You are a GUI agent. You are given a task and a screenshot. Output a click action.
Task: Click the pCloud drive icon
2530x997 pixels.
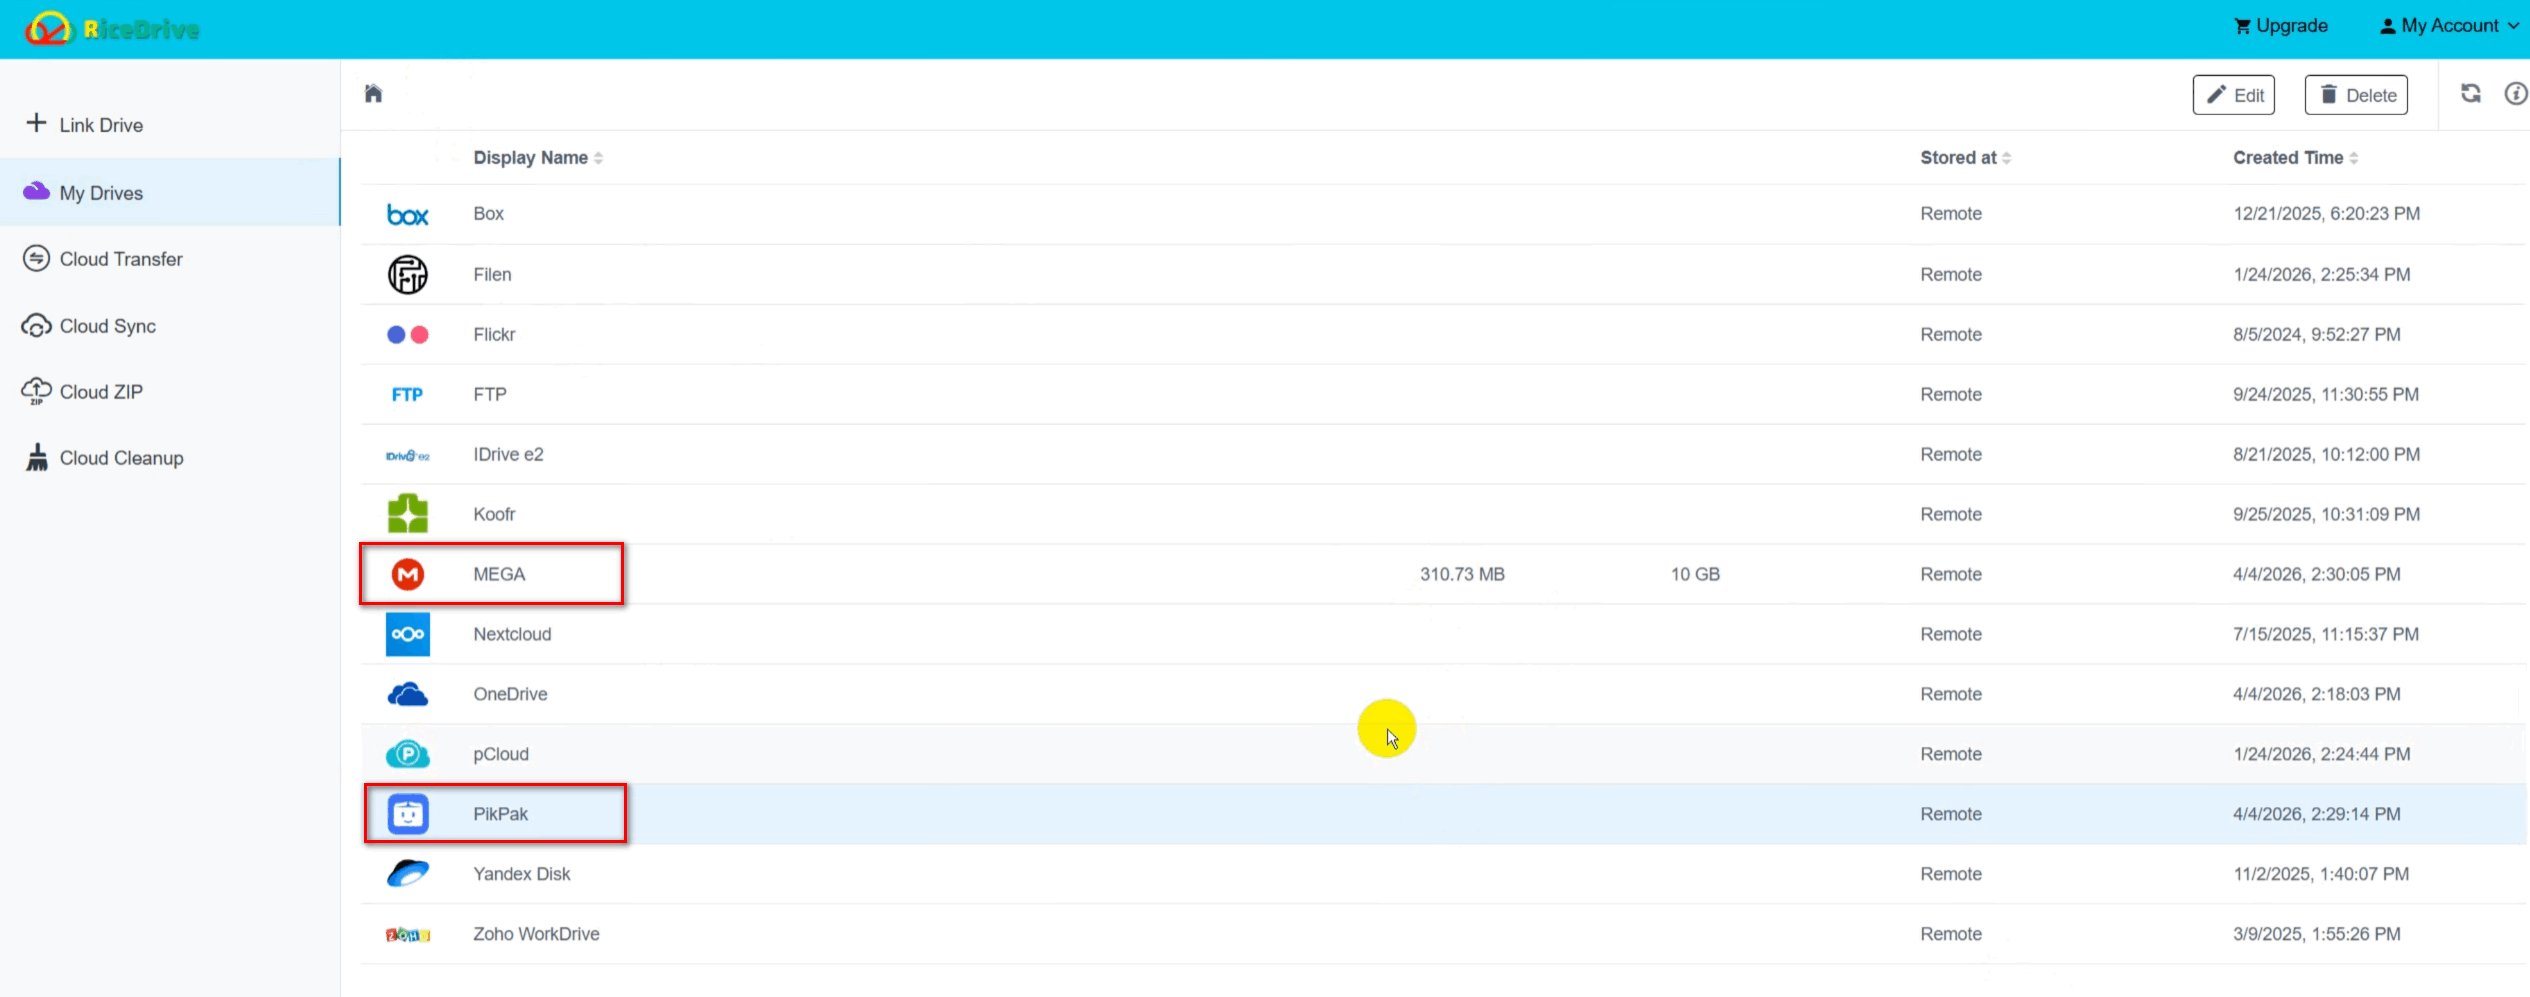pos(408,754)
